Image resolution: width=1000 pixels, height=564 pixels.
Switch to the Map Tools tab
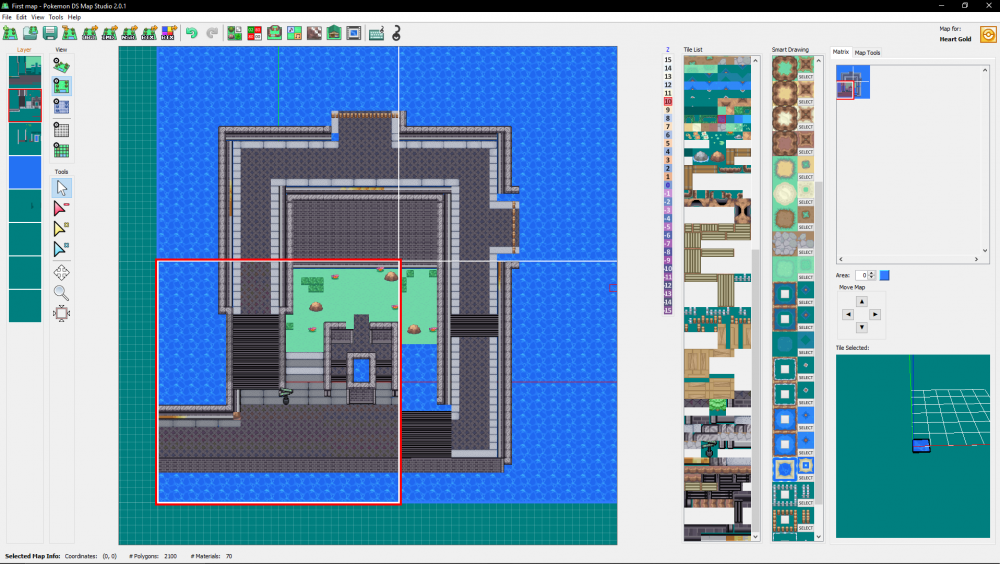(867, 53)
